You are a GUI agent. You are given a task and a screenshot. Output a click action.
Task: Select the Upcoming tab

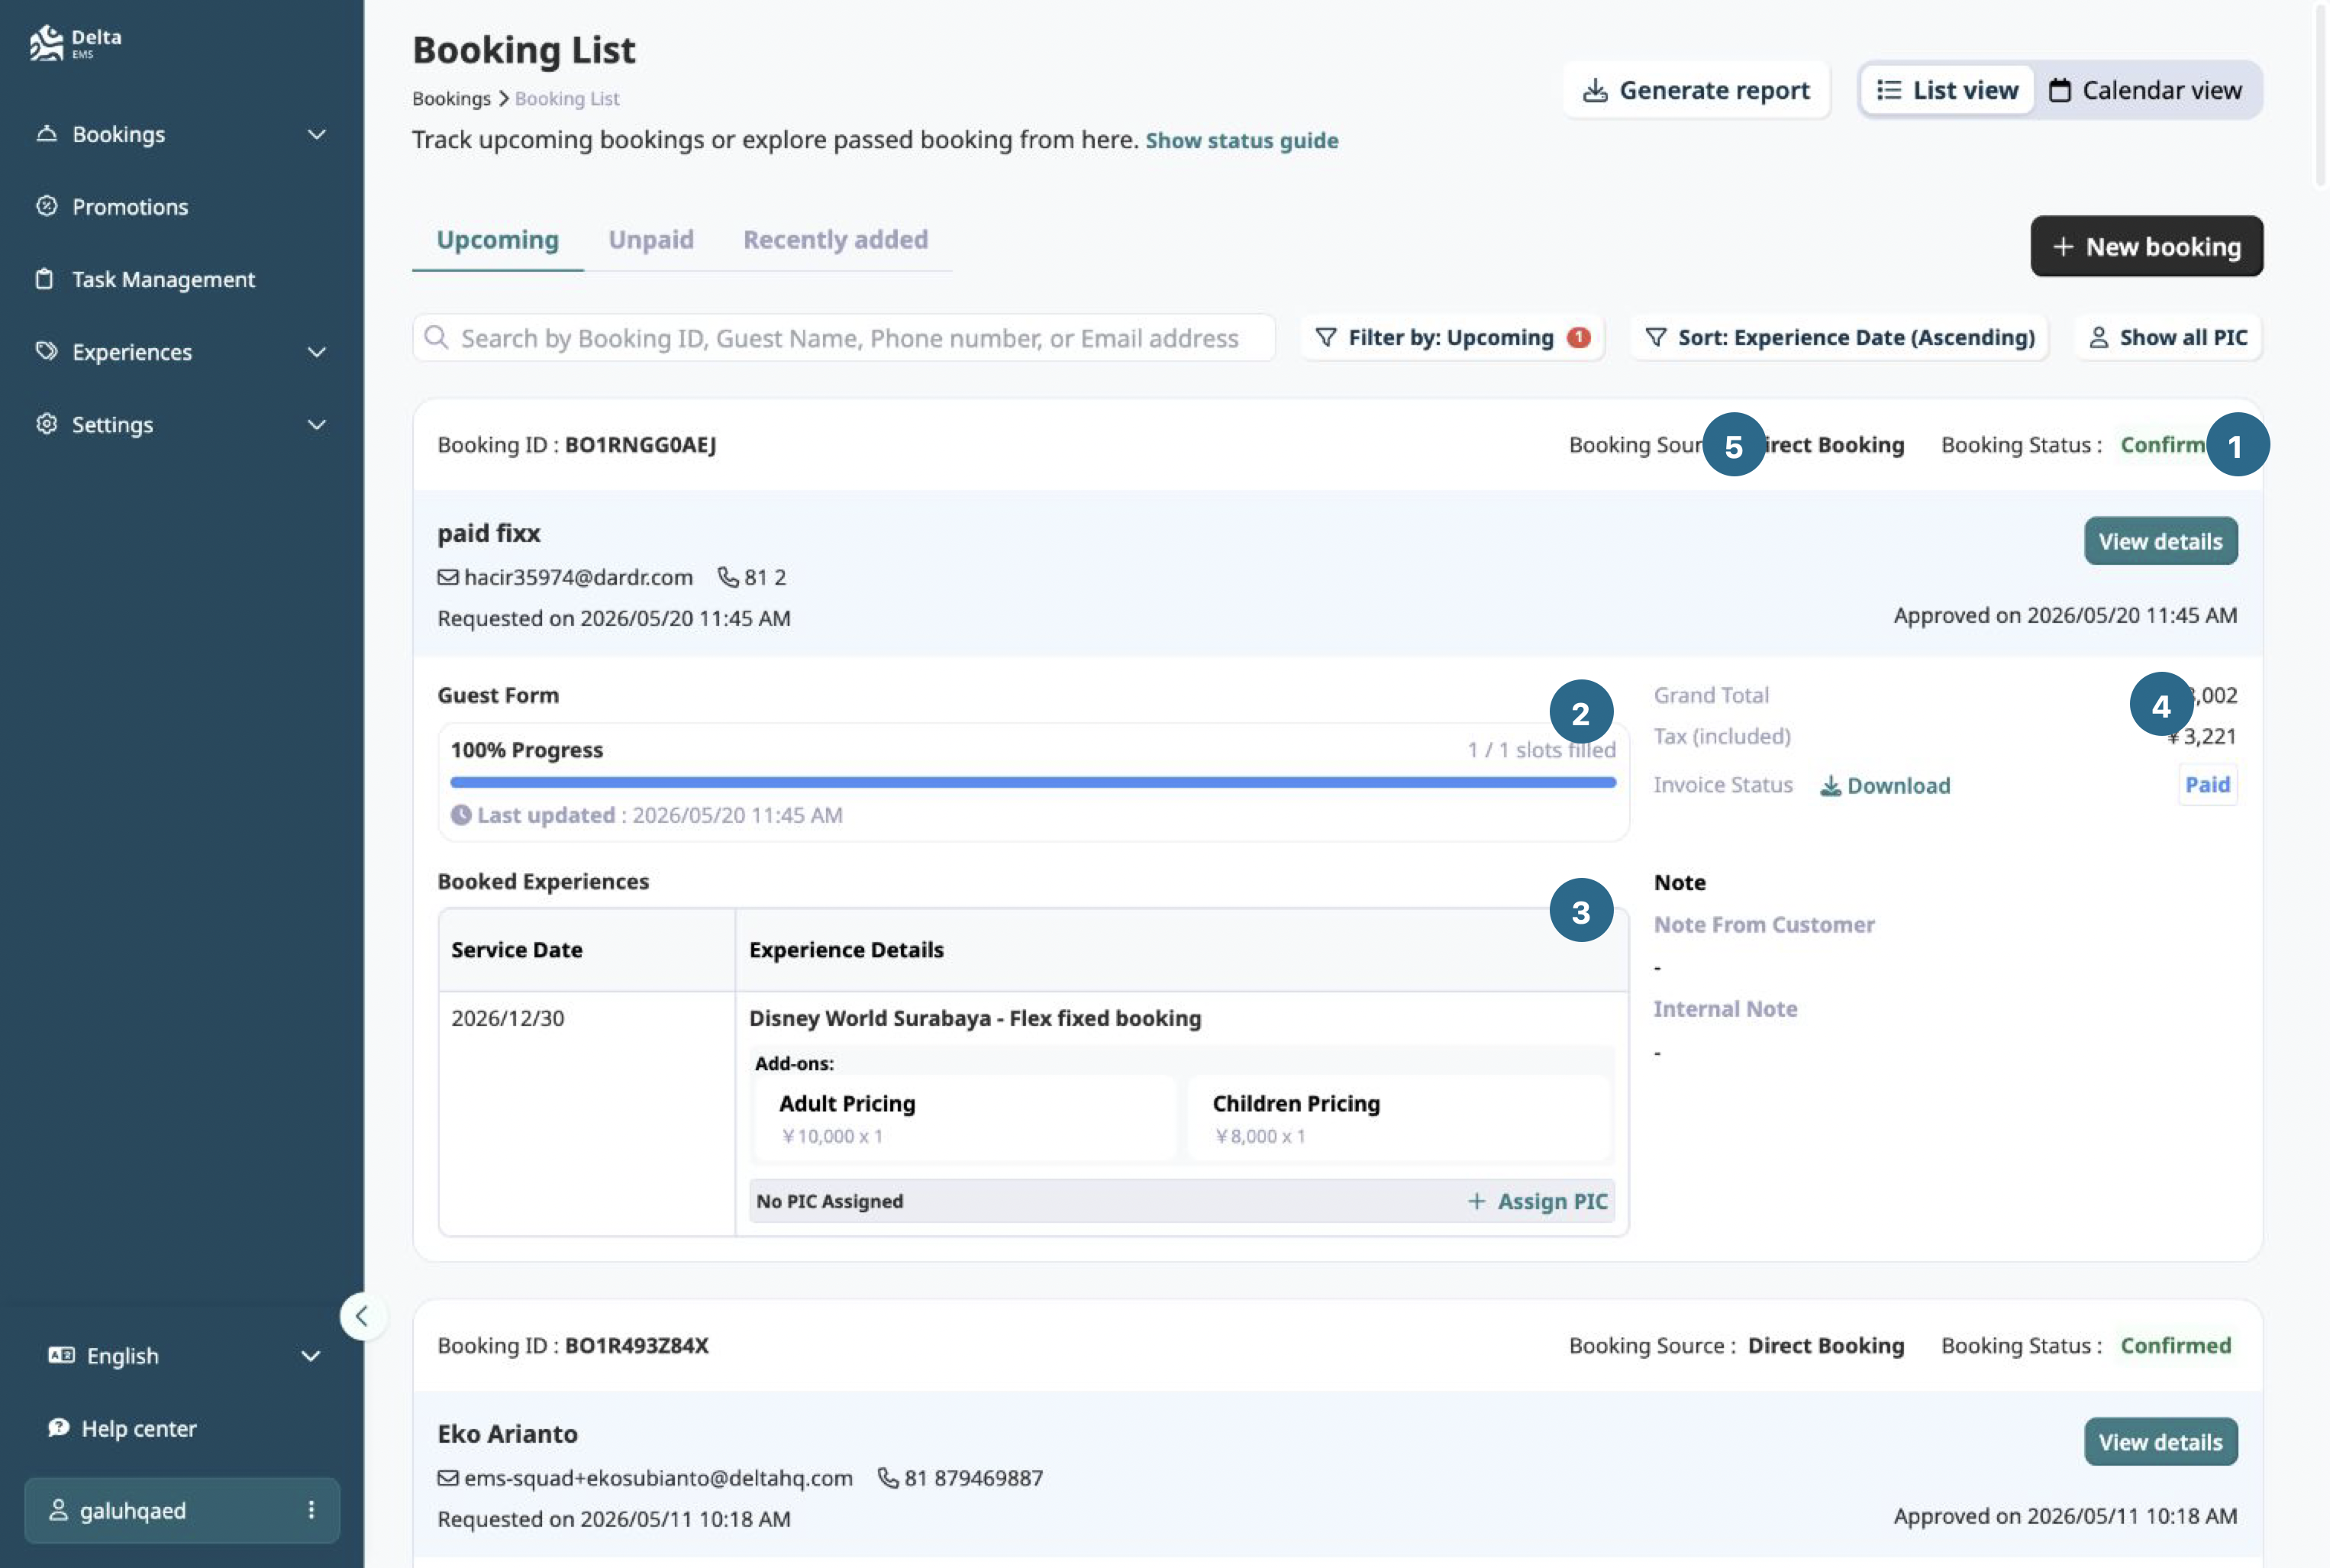pos(497,240)
